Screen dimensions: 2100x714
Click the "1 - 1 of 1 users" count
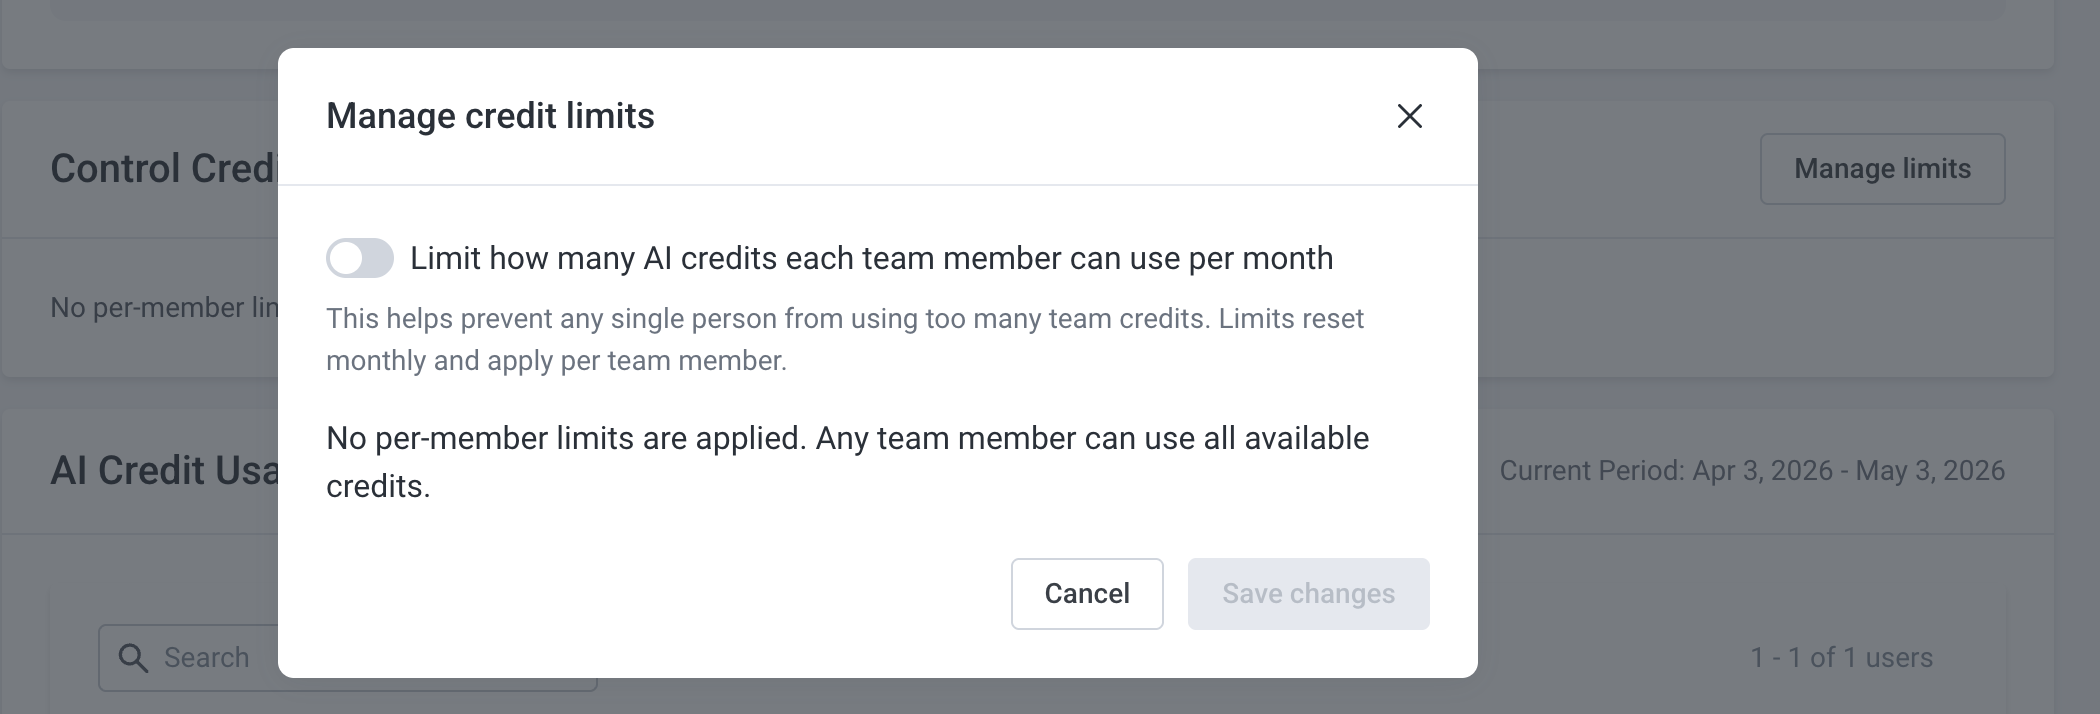click(x=1841, y=658)
